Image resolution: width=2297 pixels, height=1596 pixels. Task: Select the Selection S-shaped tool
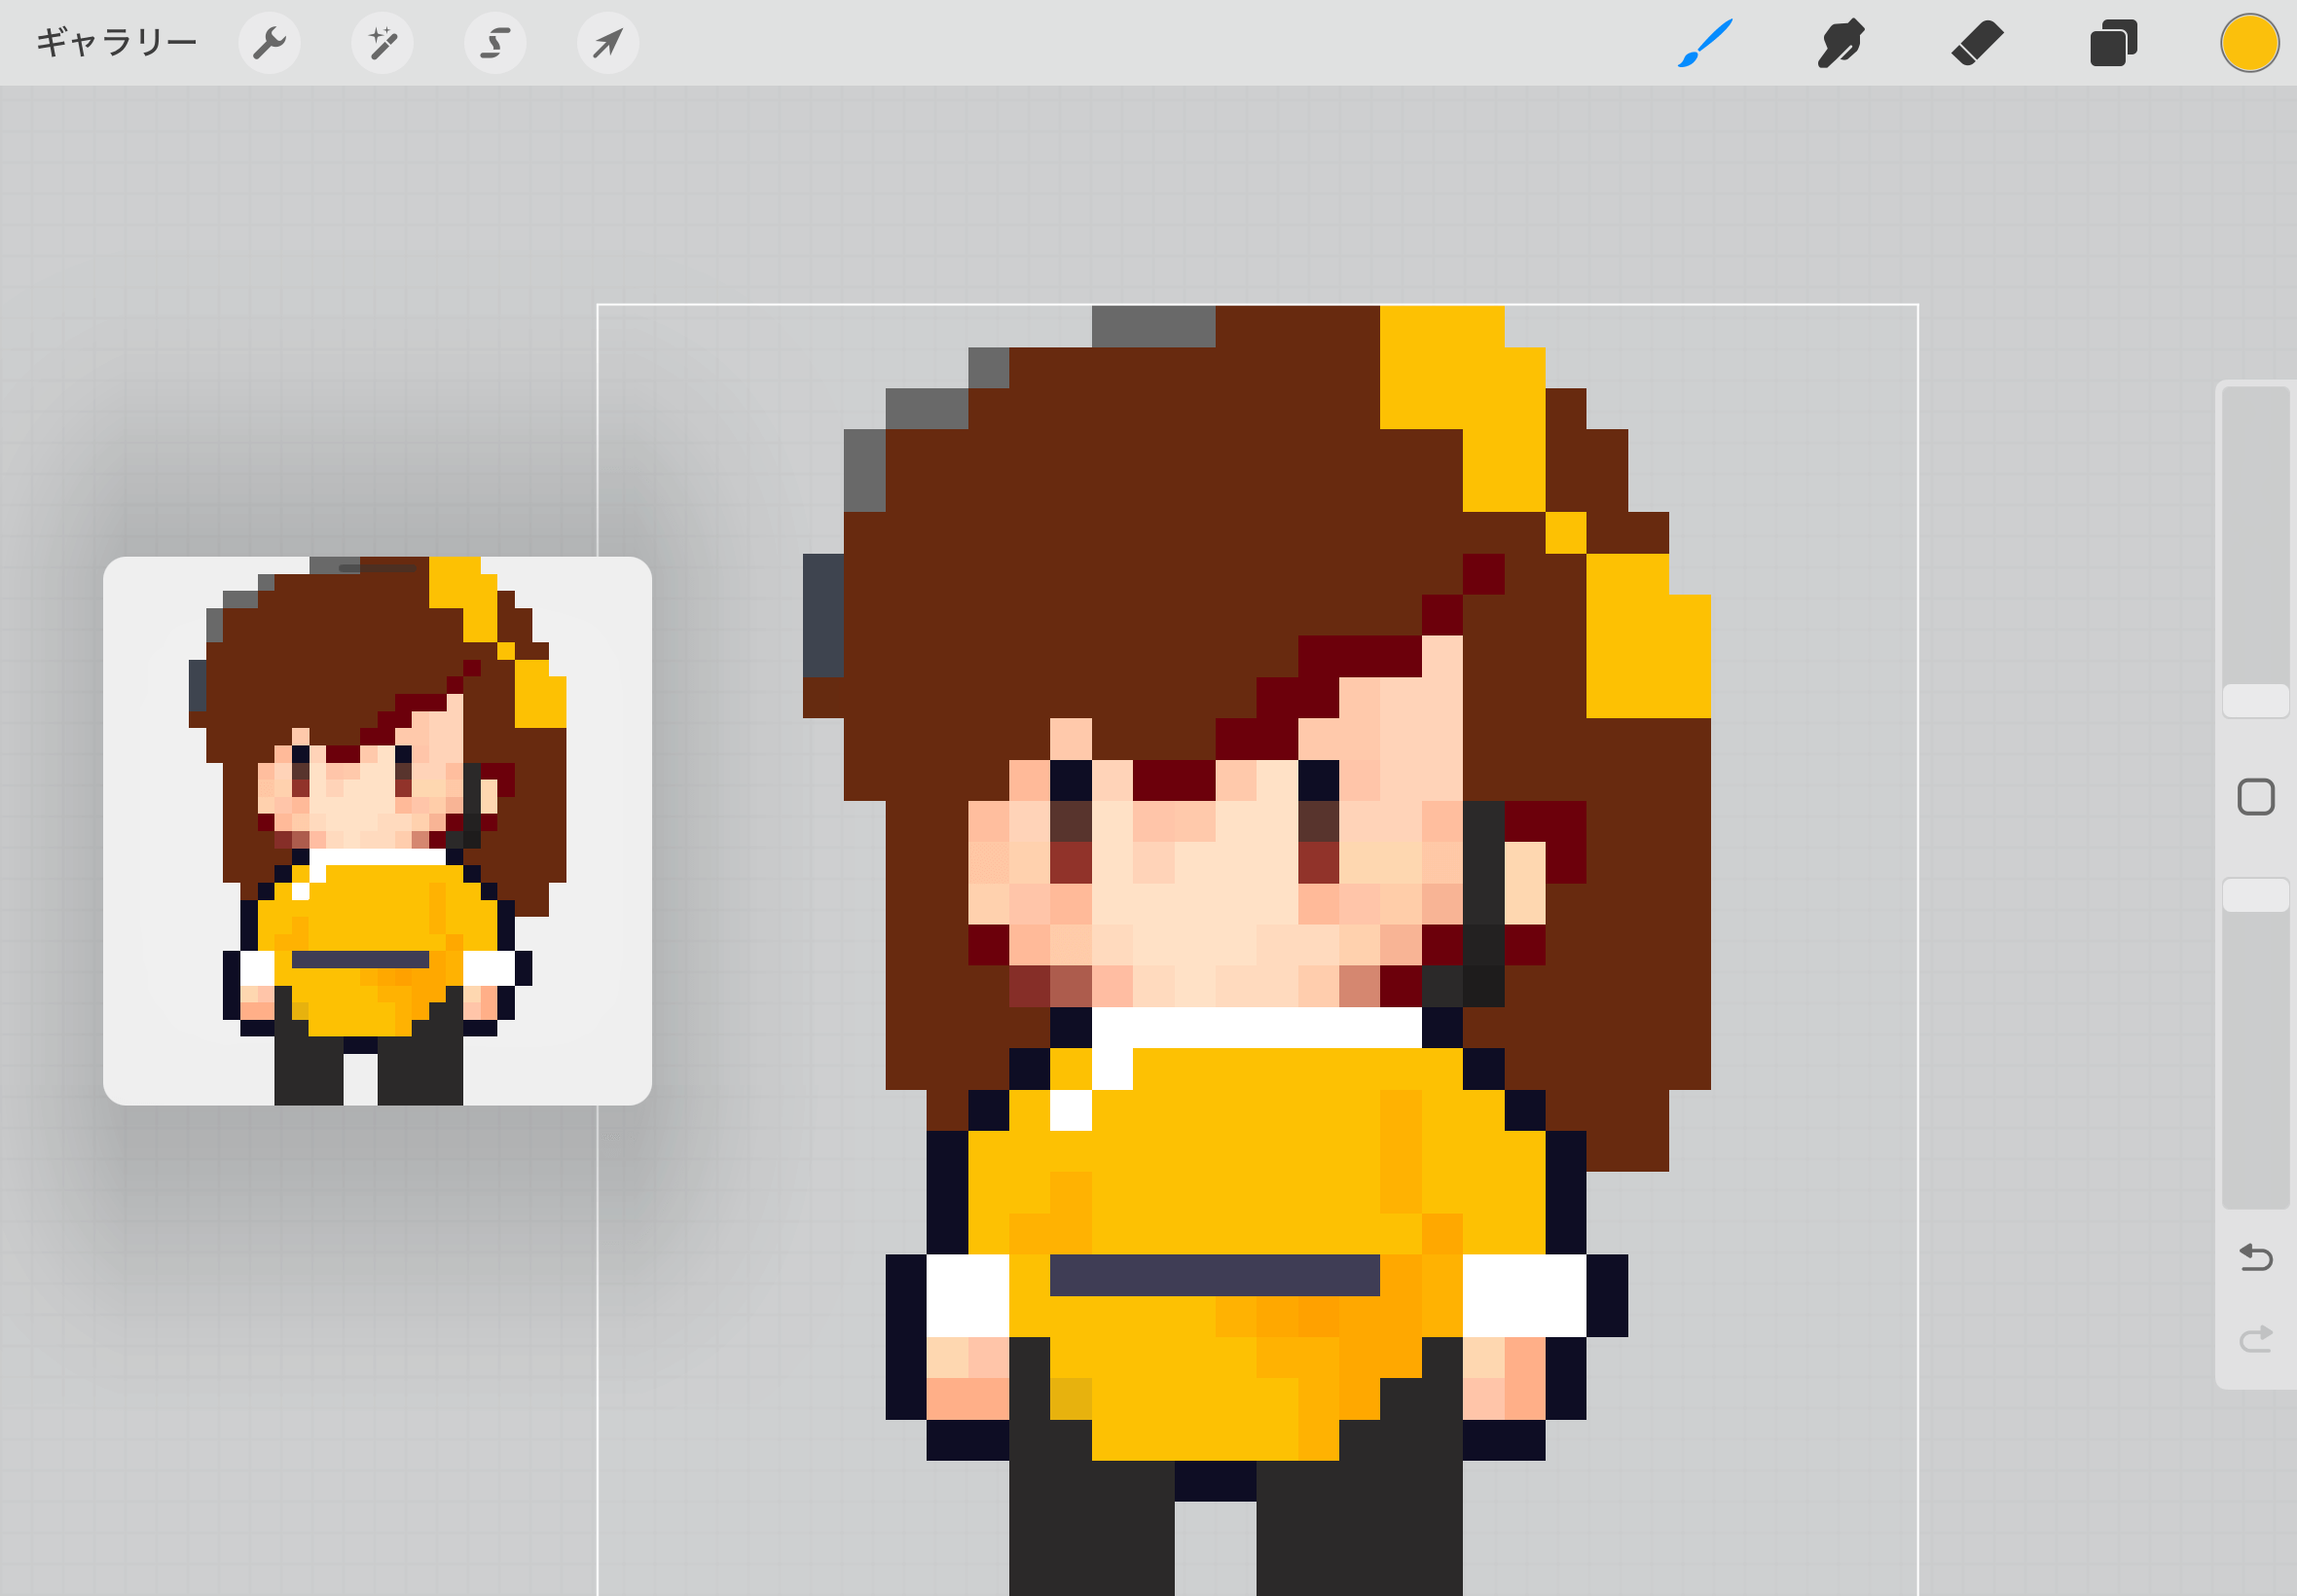pyautogui.click(x=495, y=43)
